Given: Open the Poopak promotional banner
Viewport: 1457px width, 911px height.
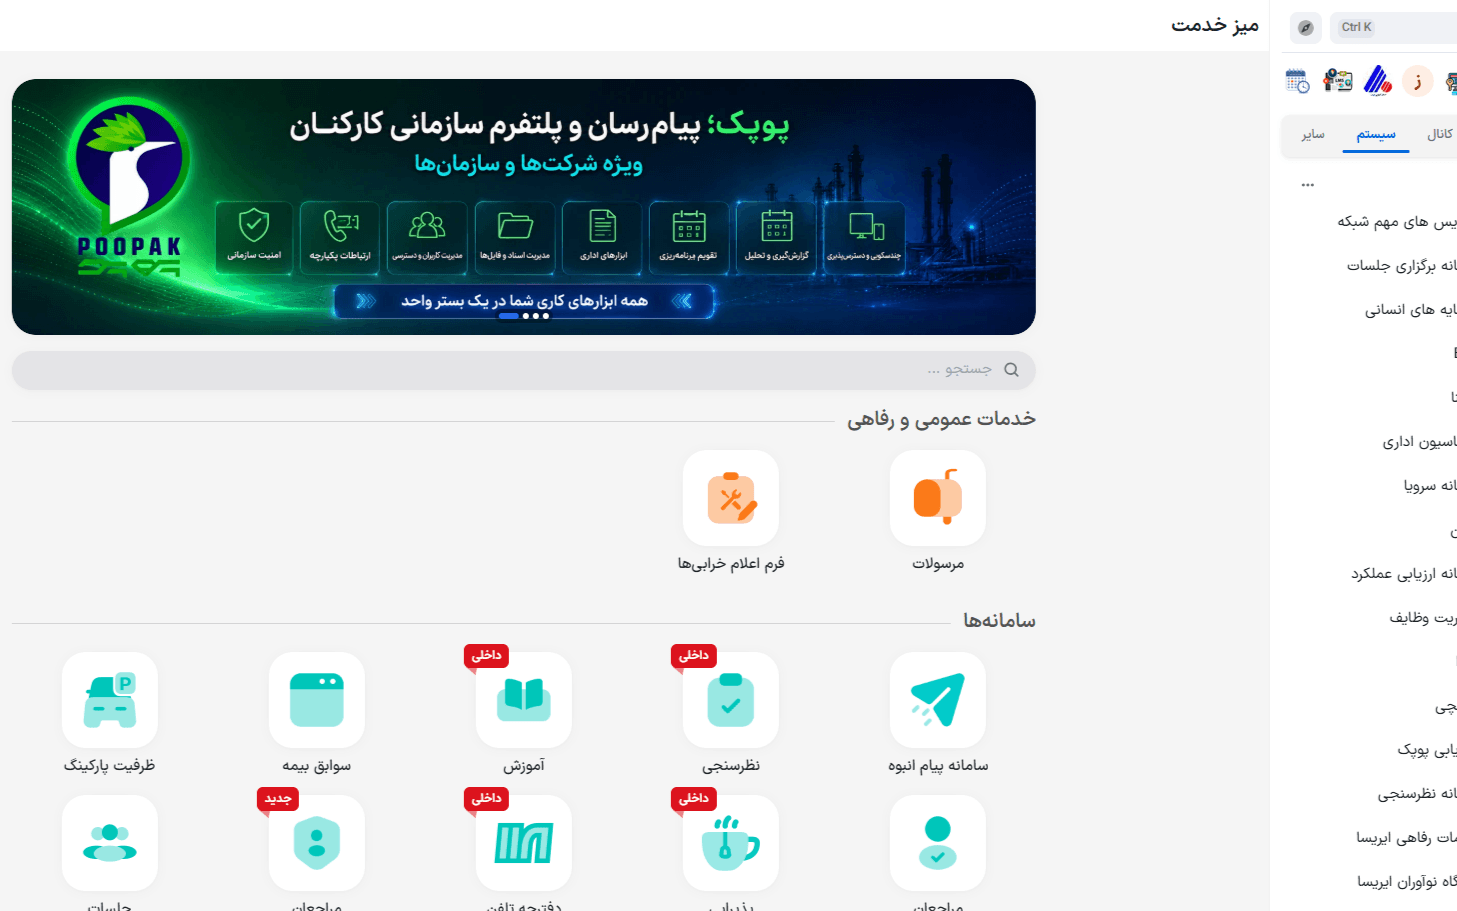Looking at the screenshot, I should tap(523, 207).
